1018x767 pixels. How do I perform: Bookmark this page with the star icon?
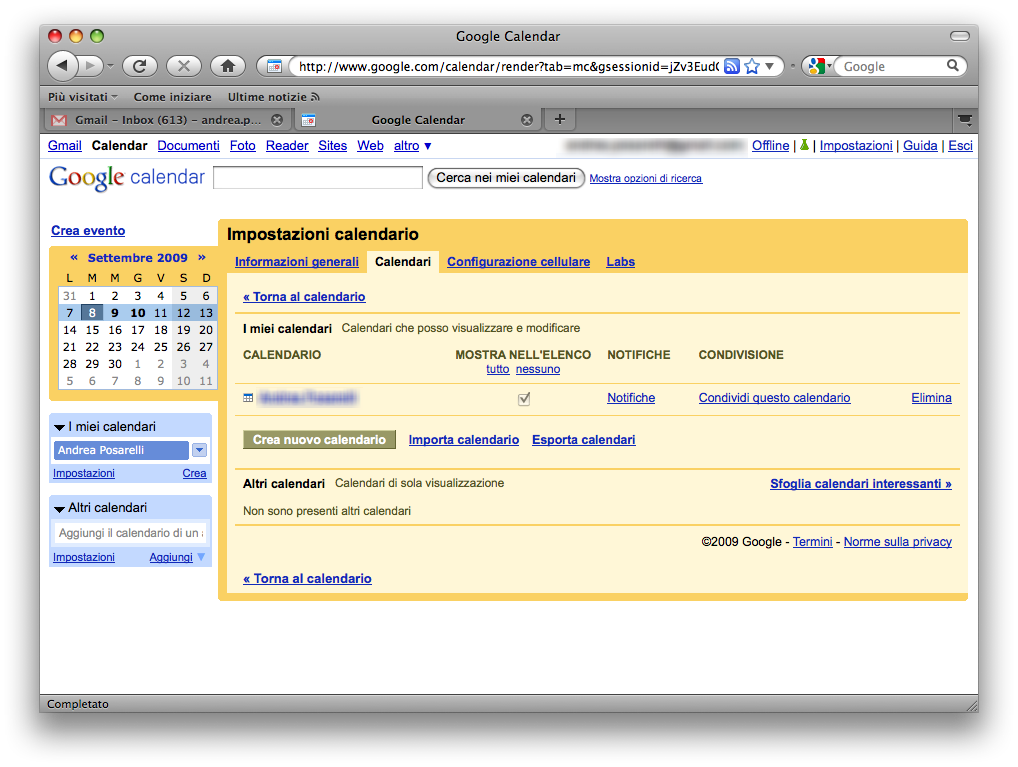tap(752, 66)
